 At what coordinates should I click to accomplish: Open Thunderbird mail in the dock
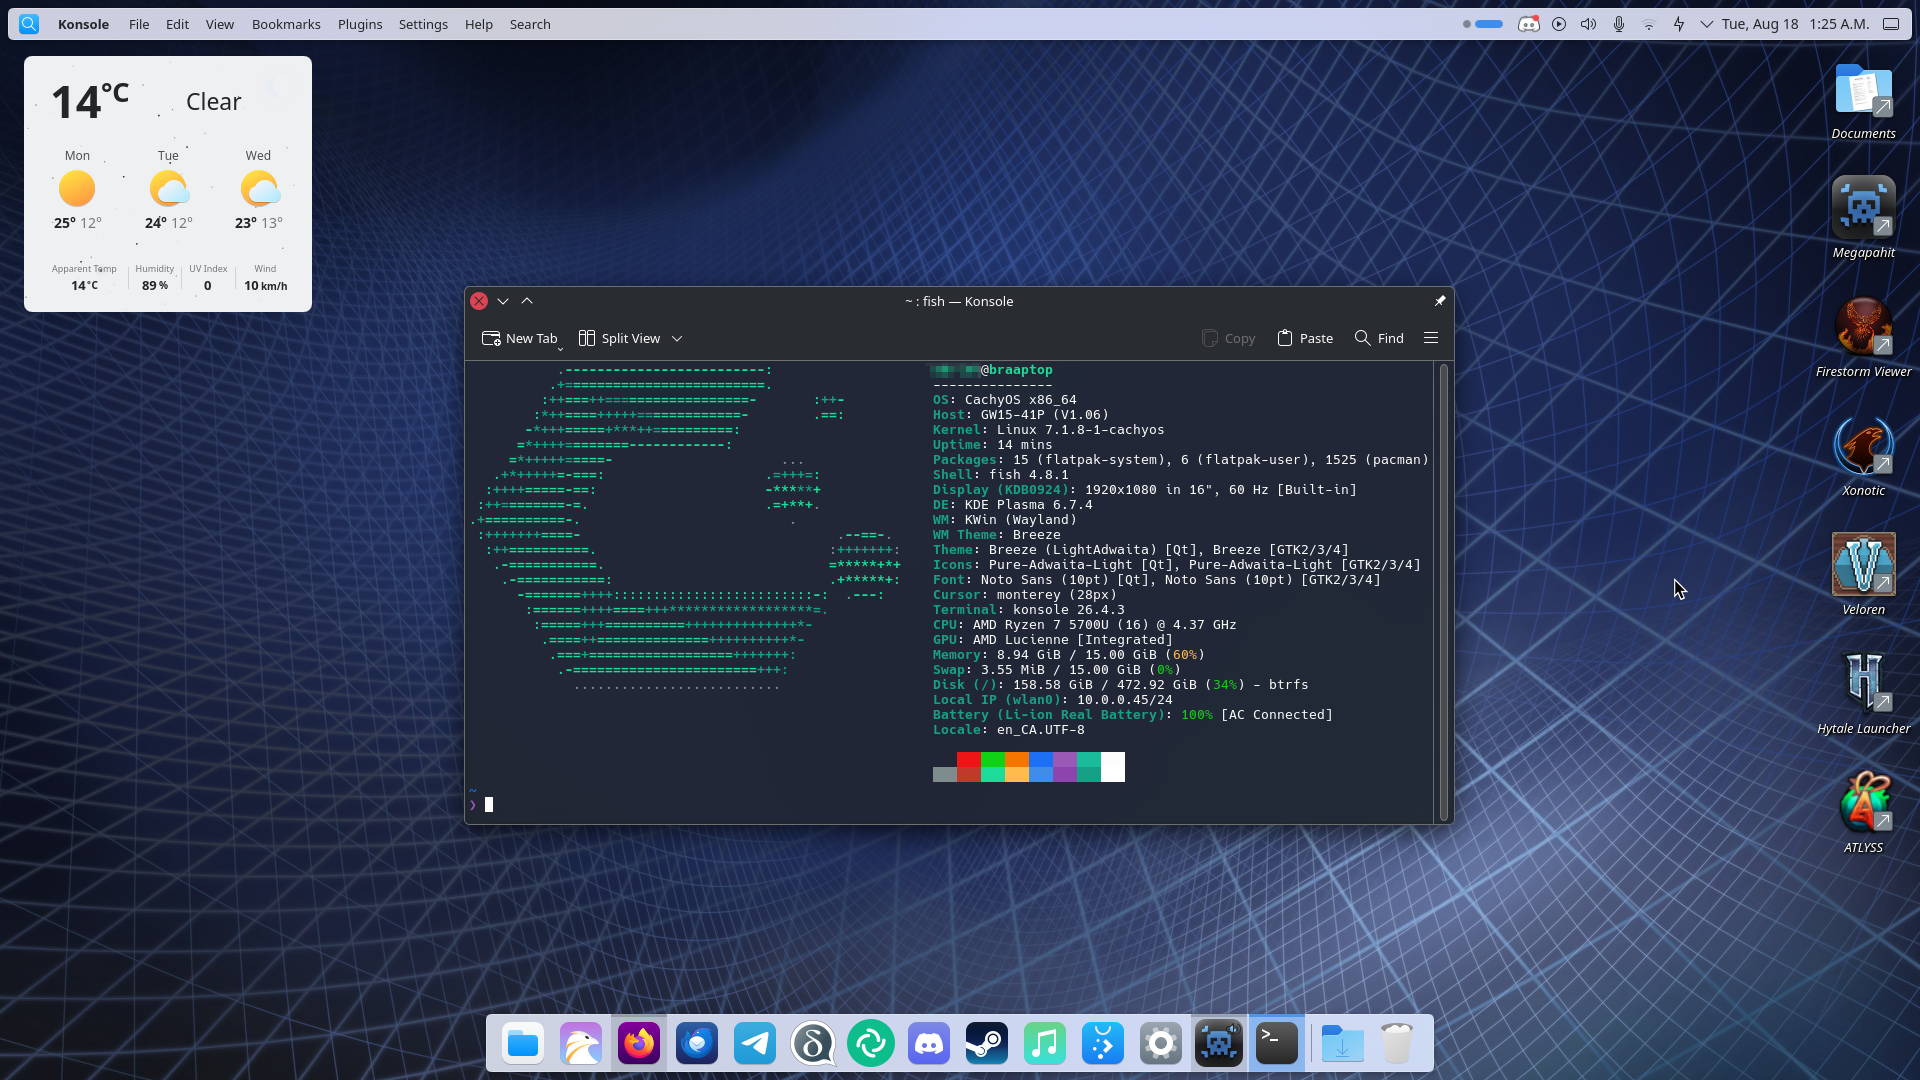click(x=697, y=1044)
